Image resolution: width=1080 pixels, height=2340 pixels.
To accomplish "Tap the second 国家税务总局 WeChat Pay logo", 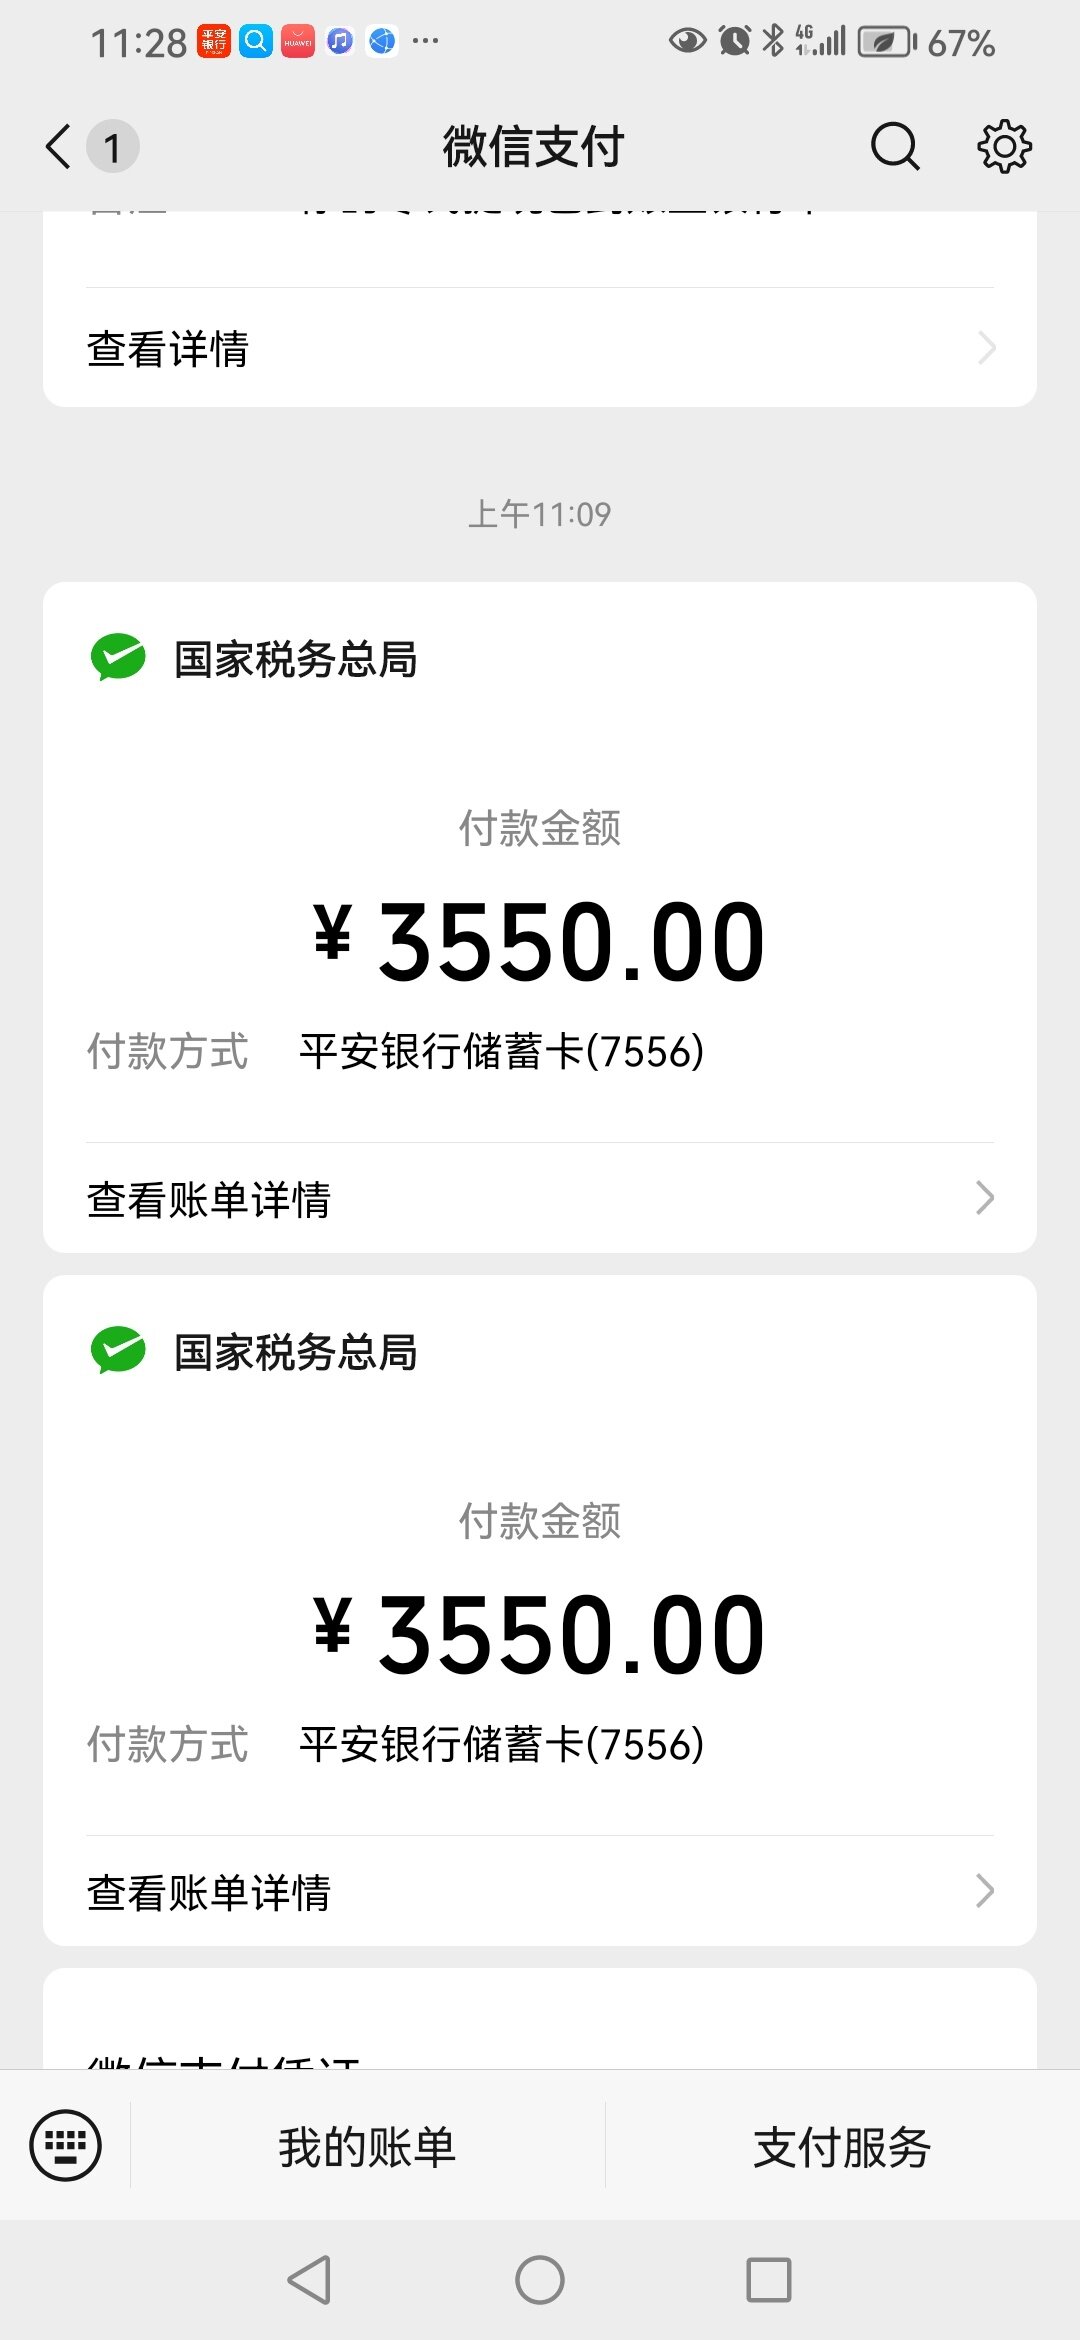I will pos(118,1351).
